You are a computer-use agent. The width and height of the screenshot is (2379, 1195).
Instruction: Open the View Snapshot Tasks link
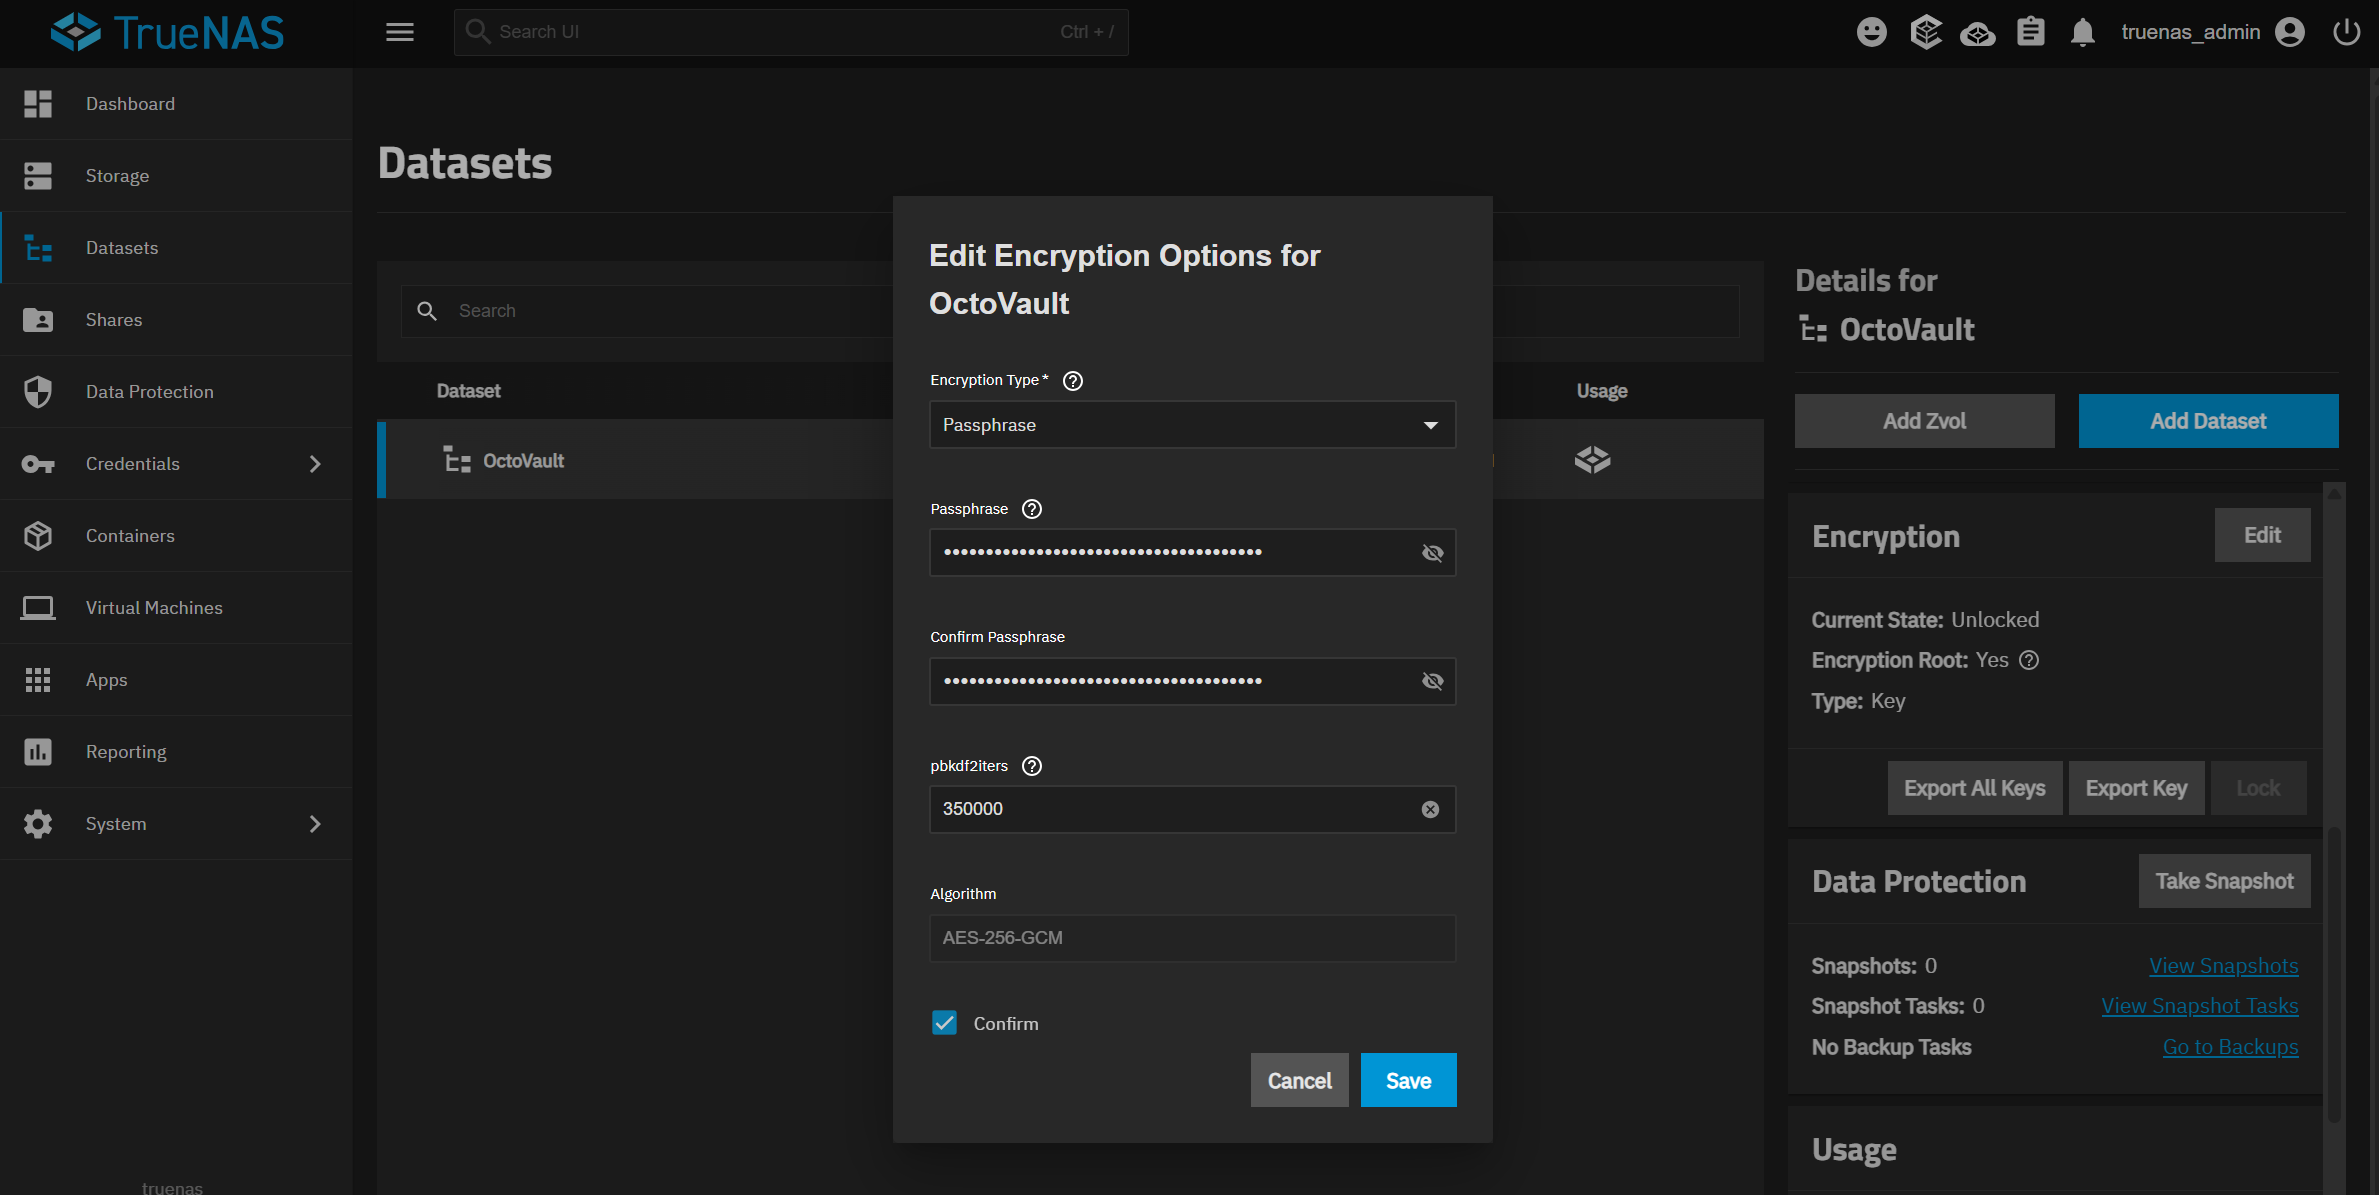click(2199, 1006)
